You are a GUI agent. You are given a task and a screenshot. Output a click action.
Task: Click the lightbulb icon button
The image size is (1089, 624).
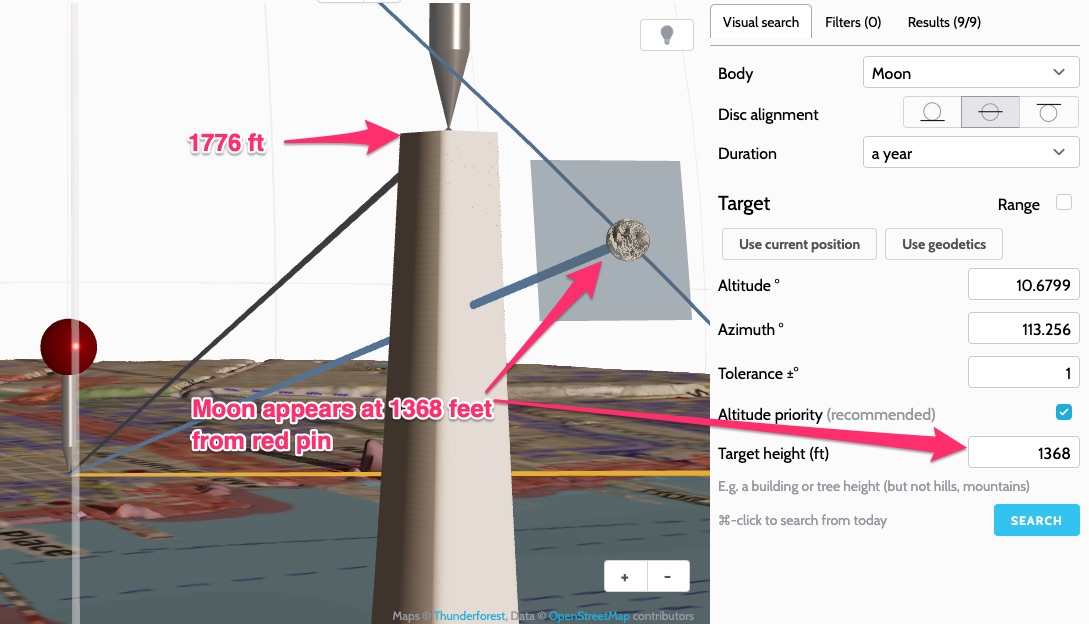click(667, 35)
